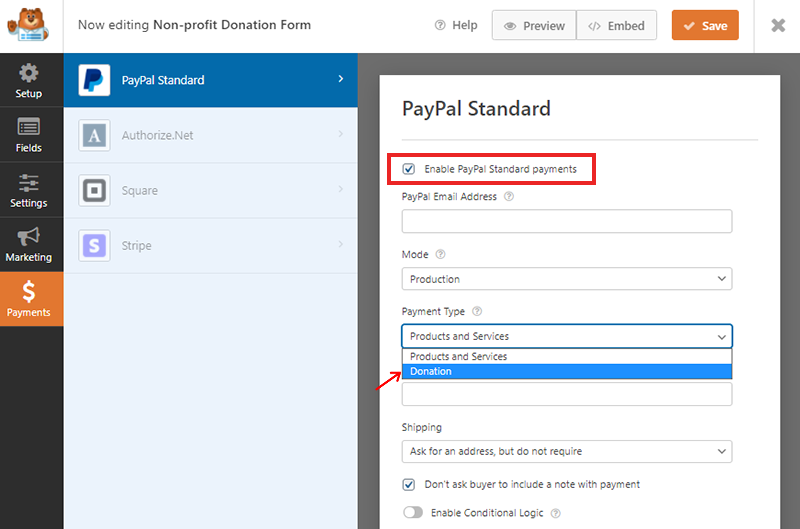800x529 pixels.
Task: Focus the PayPal Email Address field
Action: click(567, 221)
